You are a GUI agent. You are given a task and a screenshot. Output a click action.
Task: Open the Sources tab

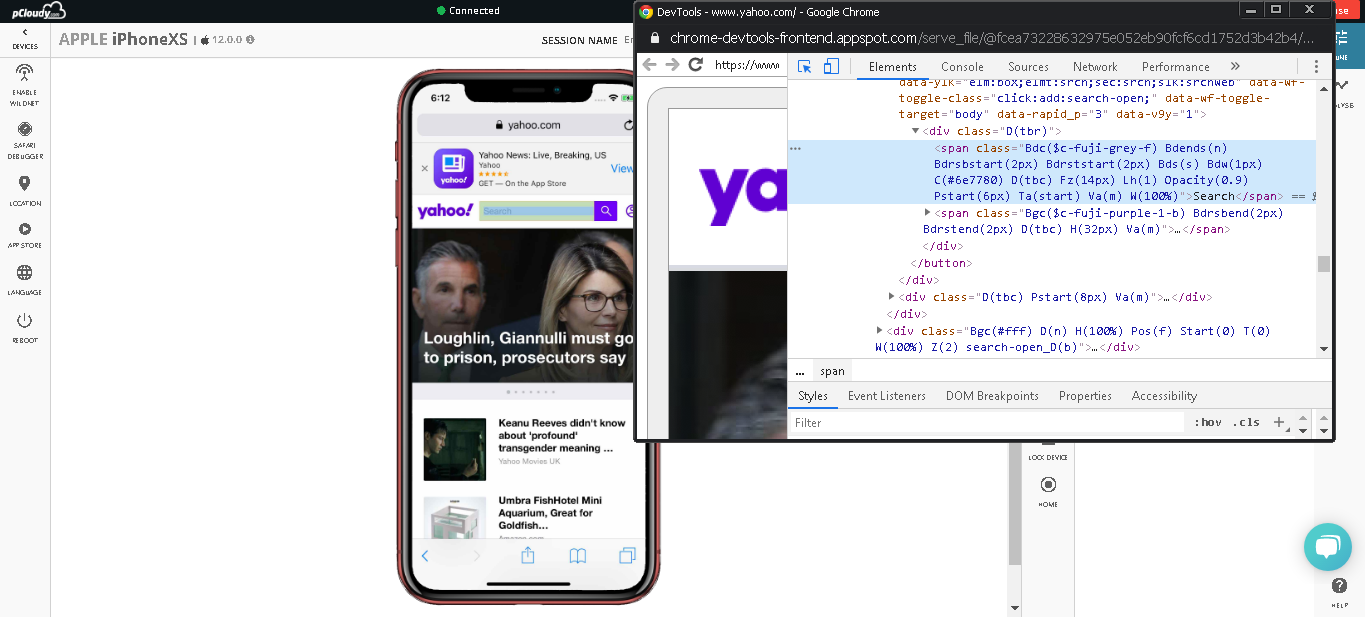[x=1028, y=67]
